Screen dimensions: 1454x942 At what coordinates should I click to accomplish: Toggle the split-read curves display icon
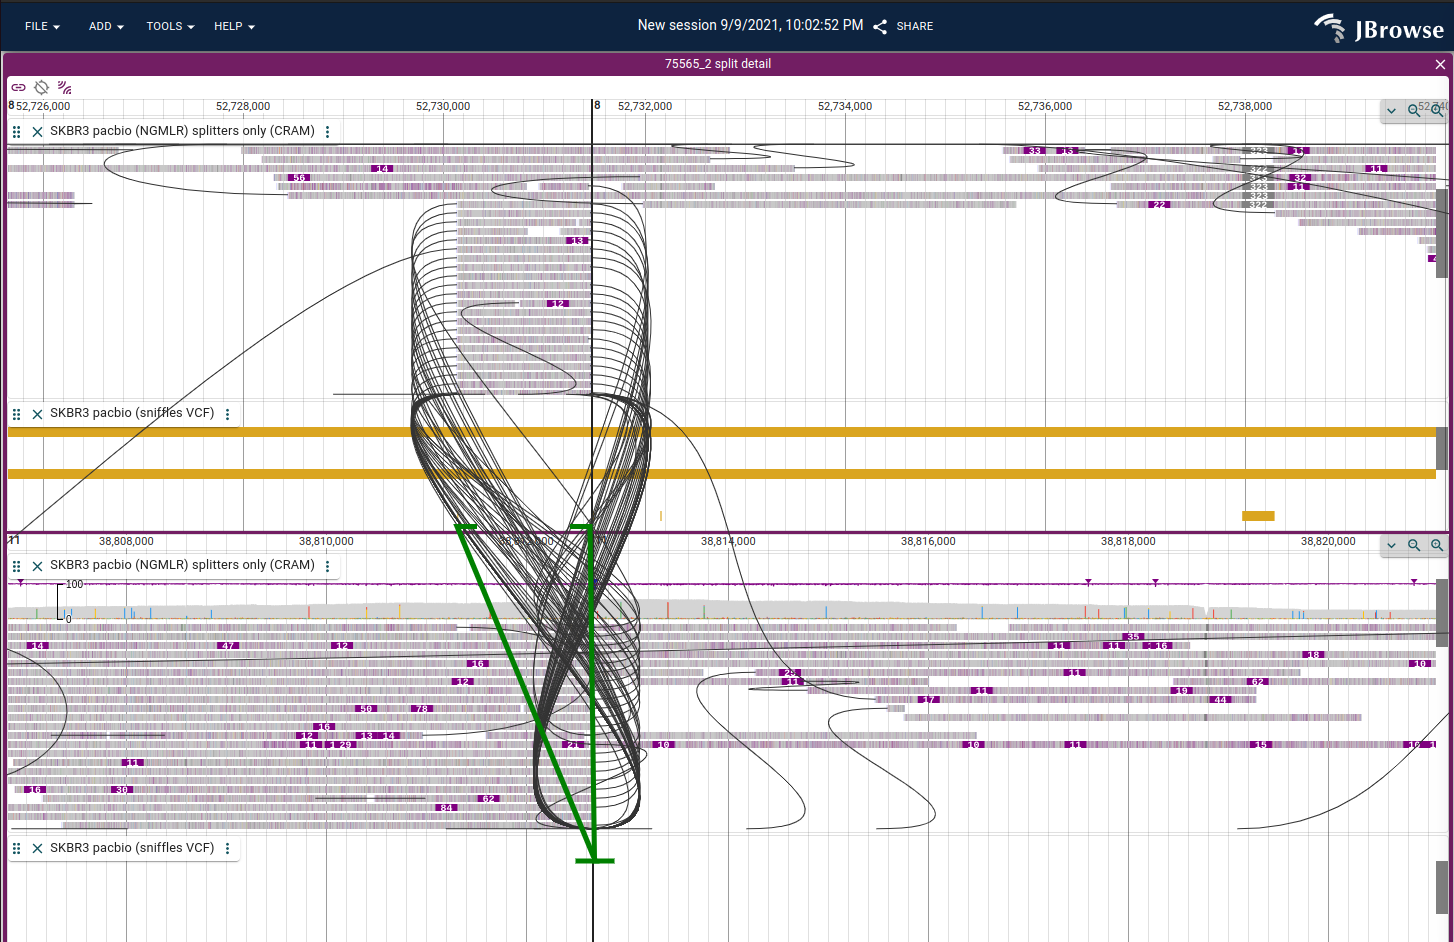[63, 87]
